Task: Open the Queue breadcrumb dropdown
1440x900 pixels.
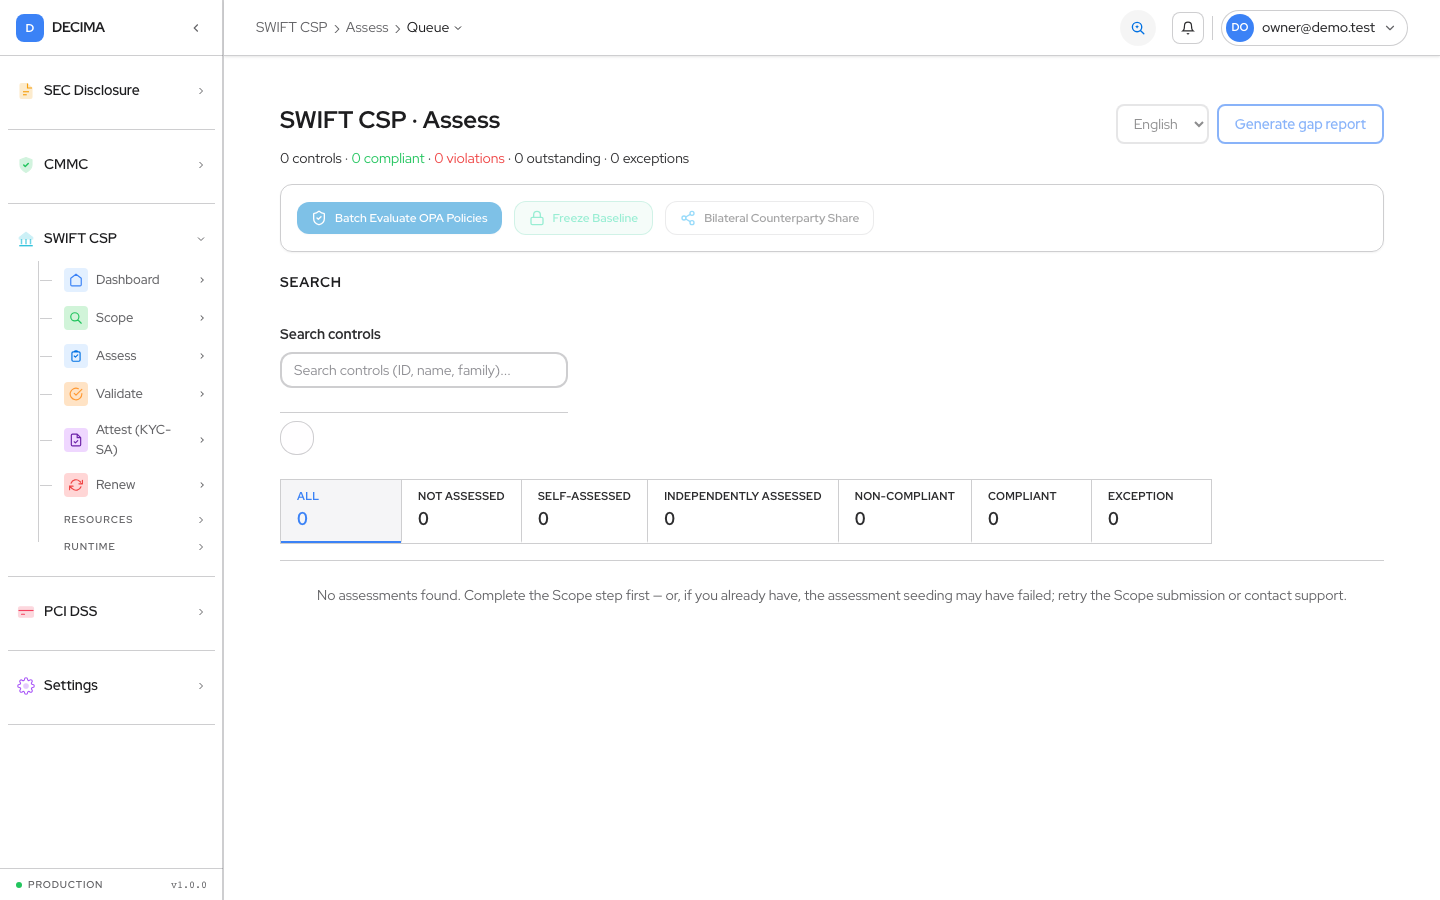Action: [x=434, y=28]
